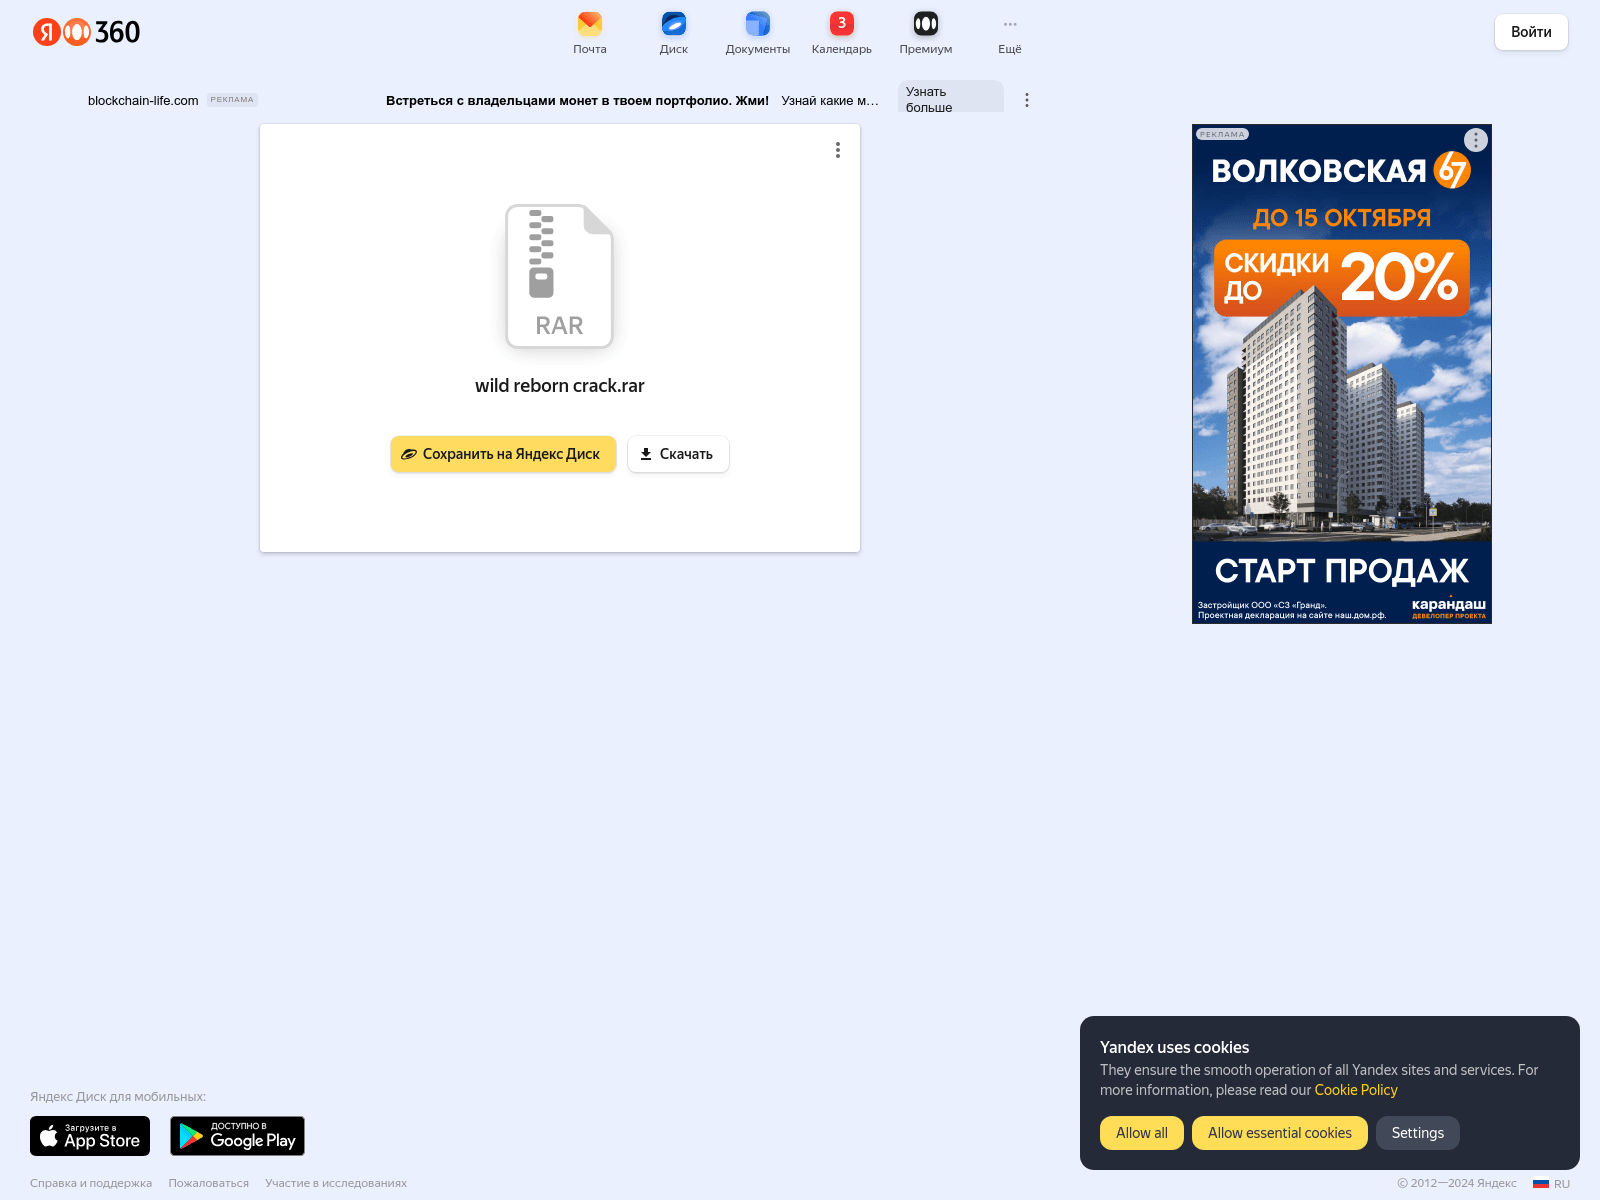Open the Yandex 360 logo home link
The height and width of the screenshot is (1200, 1600).
(x=86, y=32)
